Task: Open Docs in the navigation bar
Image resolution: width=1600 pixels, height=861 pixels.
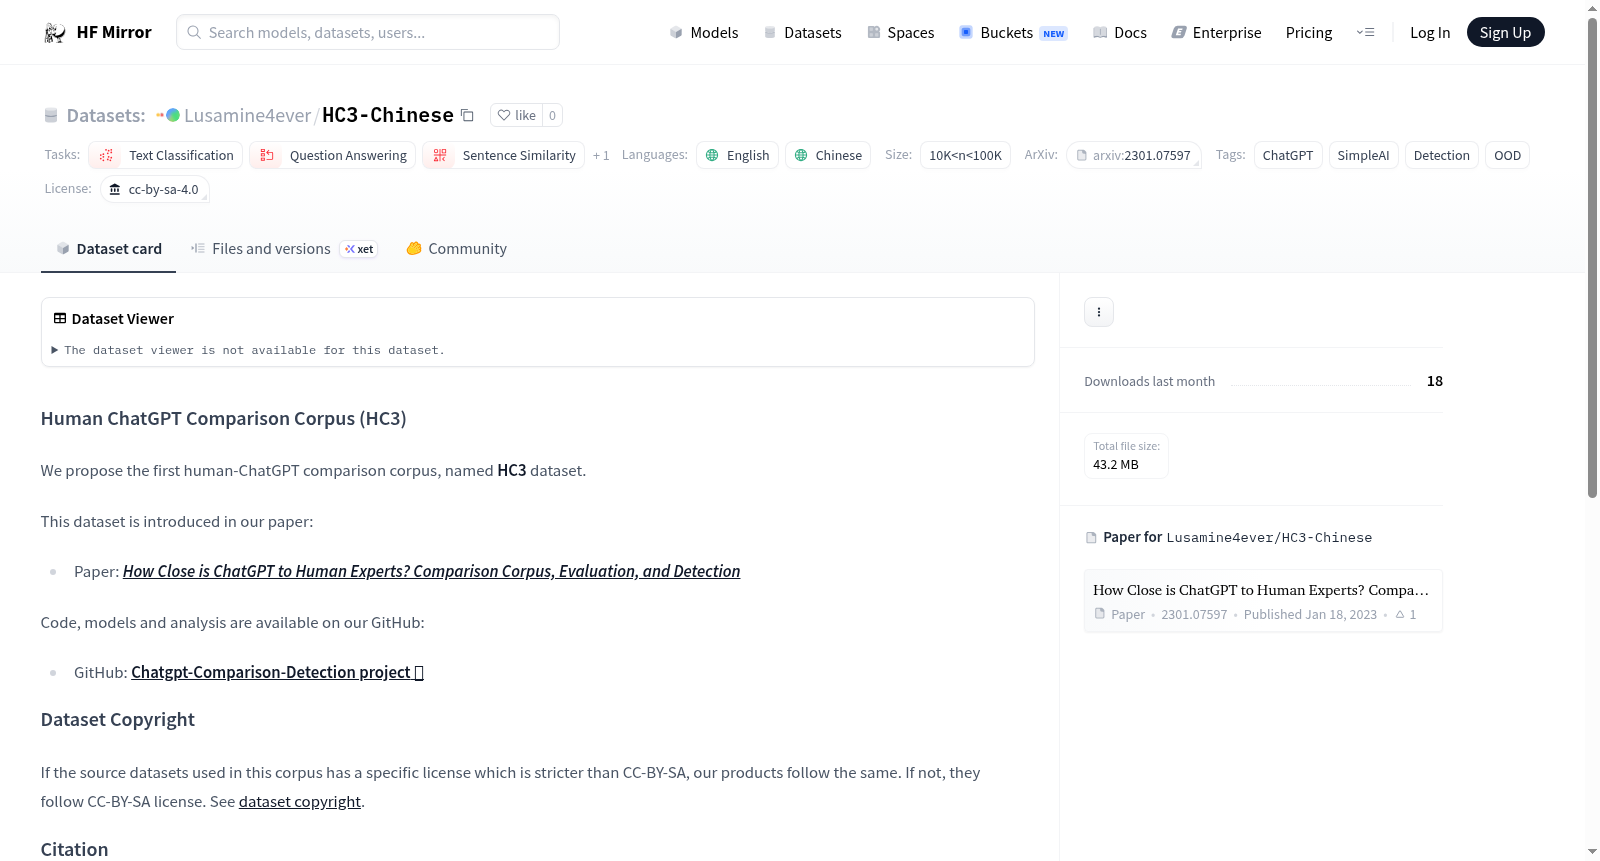Action: 1120,33
